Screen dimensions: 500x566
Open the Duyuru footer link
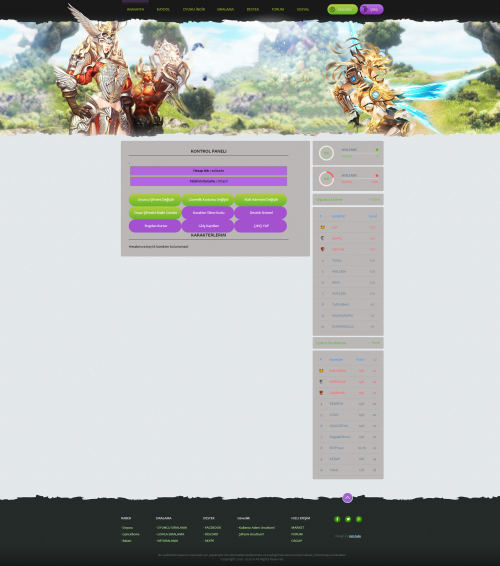point(127,528)
